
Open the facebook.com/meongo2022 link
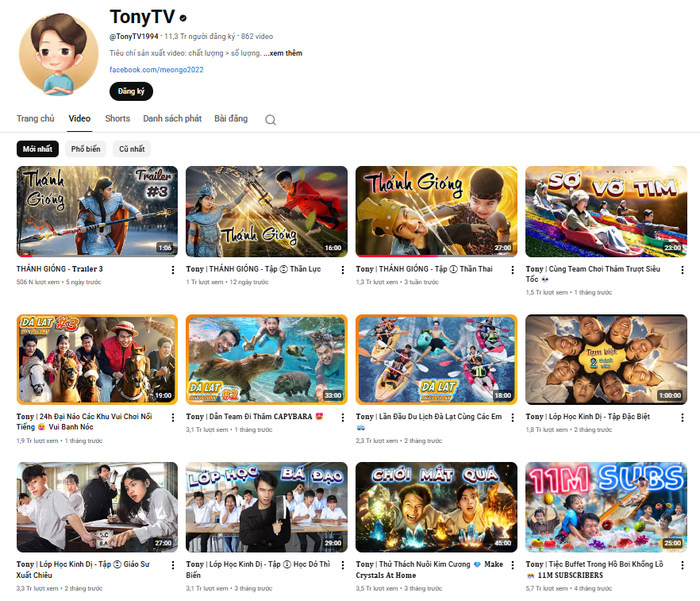pyautogui.click(x=156, y=70)
